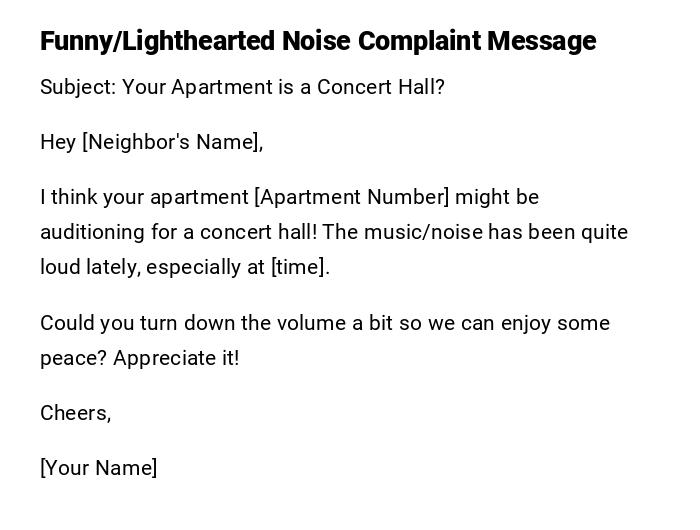Click the "Cheers," closing line
700x530 pixels.
[x=75, y=413]
